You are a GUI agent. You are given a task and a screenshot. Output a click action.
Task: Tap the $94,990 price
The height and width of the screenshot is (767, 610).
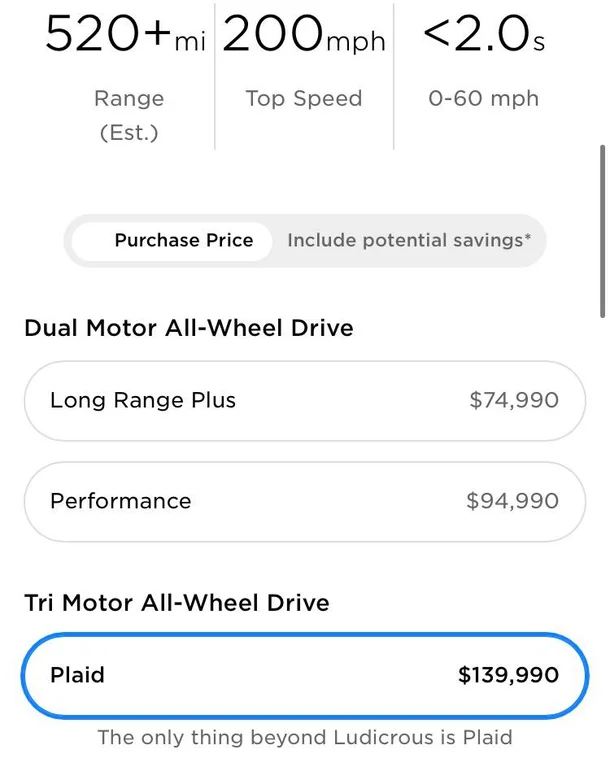point(512,501)
